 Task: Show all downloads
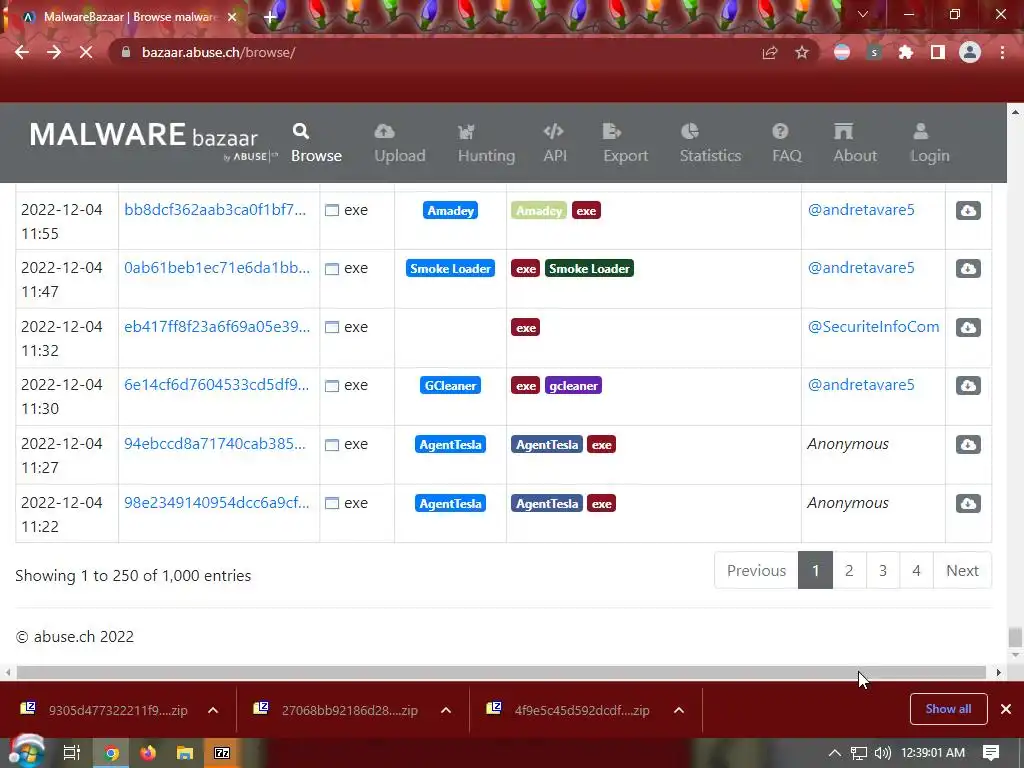click(948, 709)
